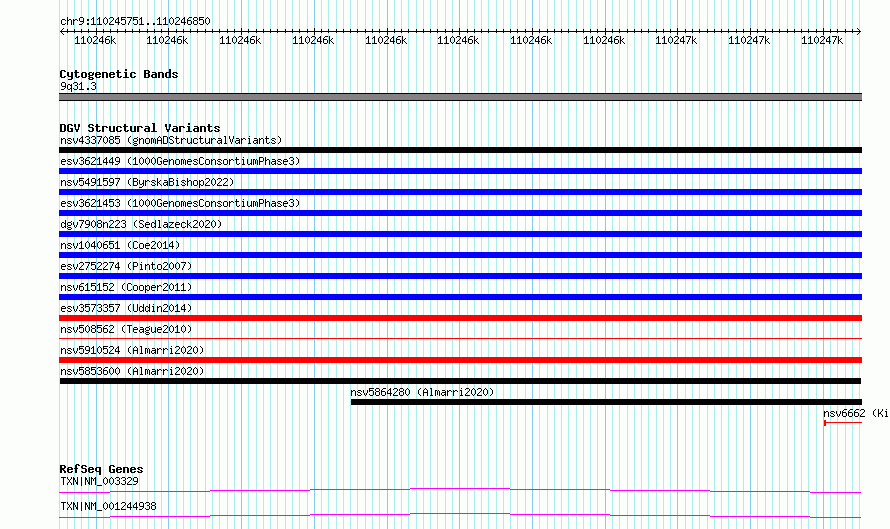890x529 pixels.
Task: Click the Cytogenetic Bands track title
Action: 119,74
